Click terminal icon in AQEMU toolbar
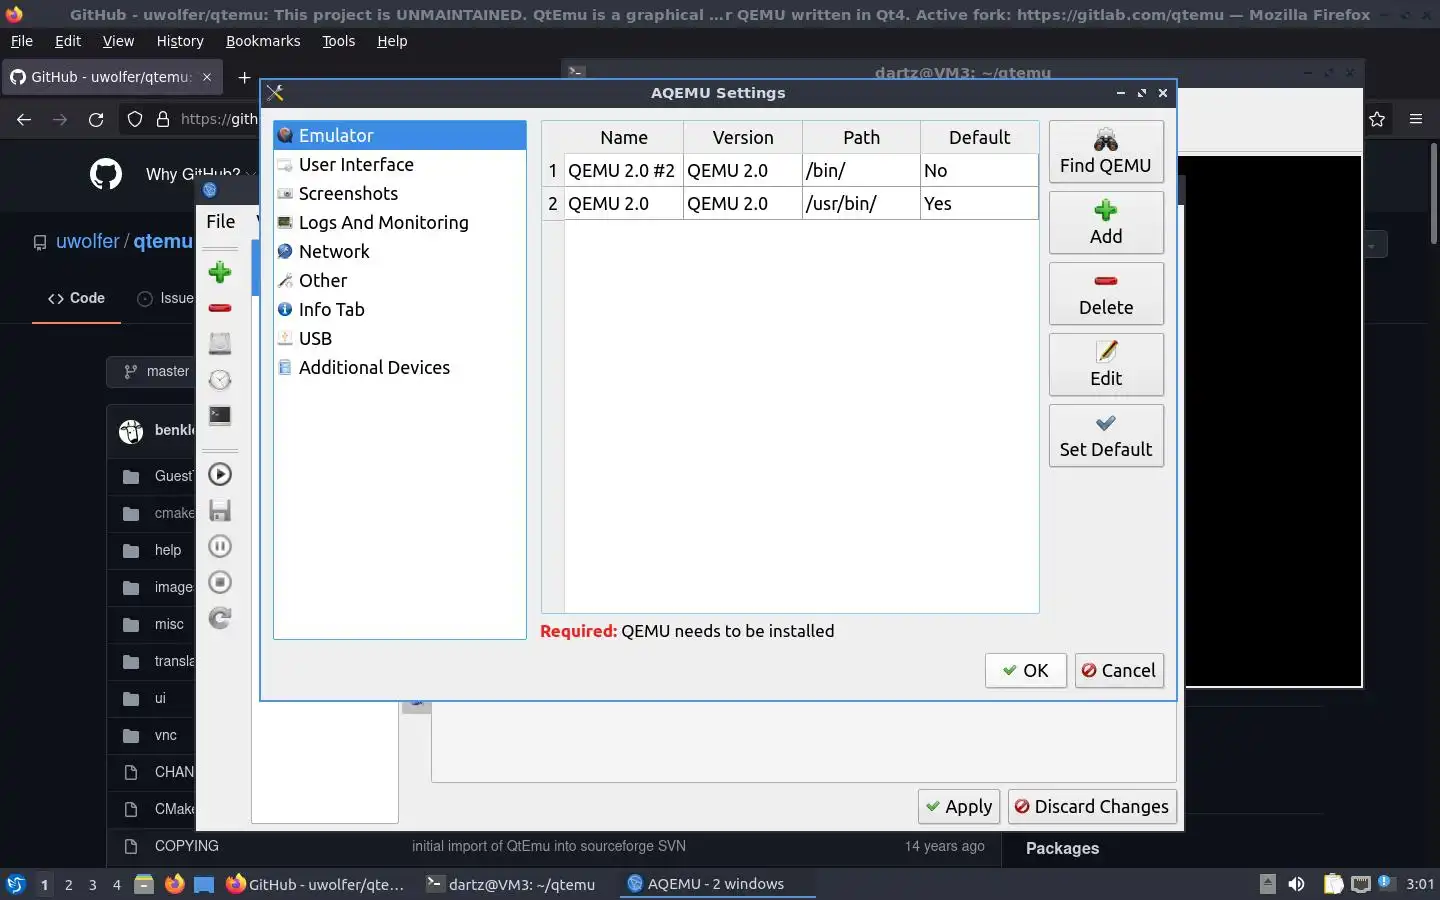The height and width of the screenshot is (900, 1440). coord(220,415)
